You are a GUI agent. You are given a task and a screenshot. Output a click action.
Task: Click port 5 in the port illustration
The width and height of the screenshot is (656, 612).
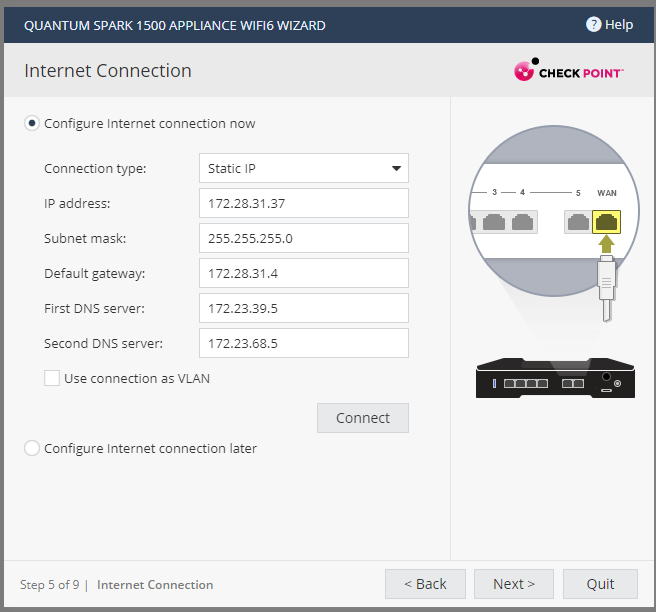(x=578, y=222)
